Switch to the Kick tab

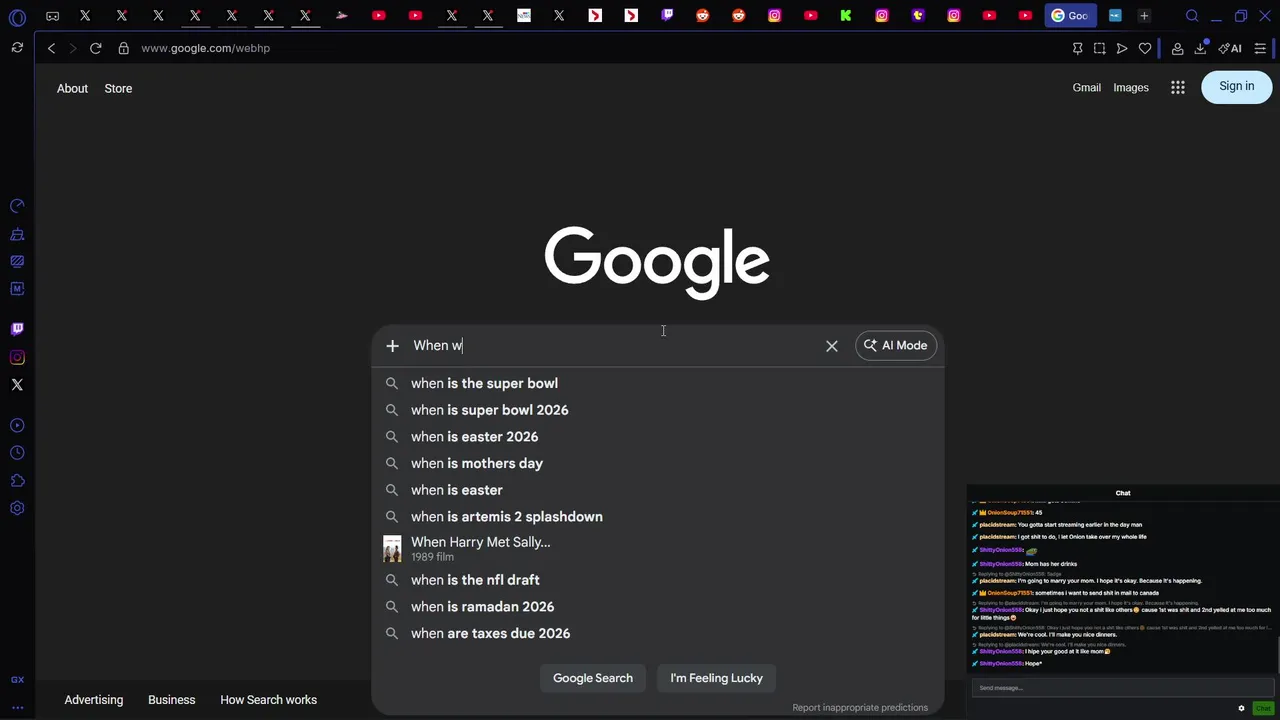846,16
